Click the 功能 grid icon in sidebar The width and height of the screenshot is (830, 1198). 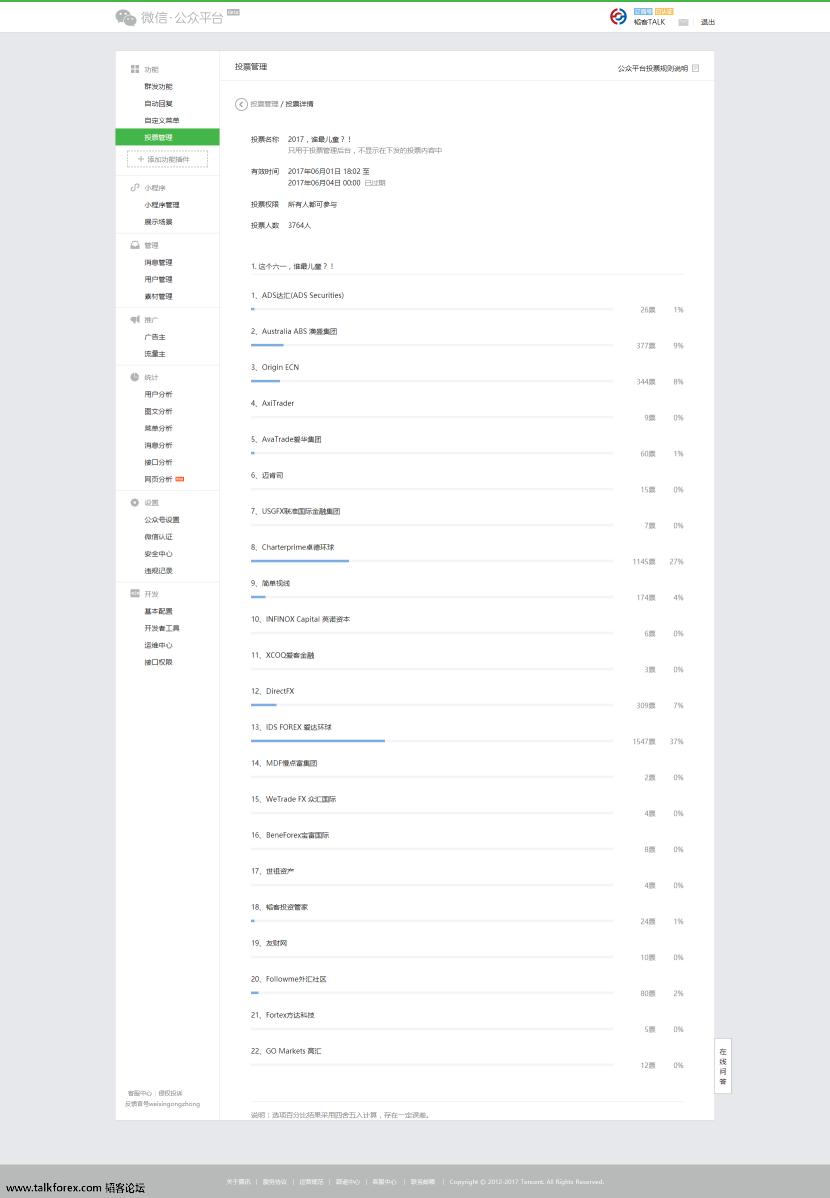135,69
